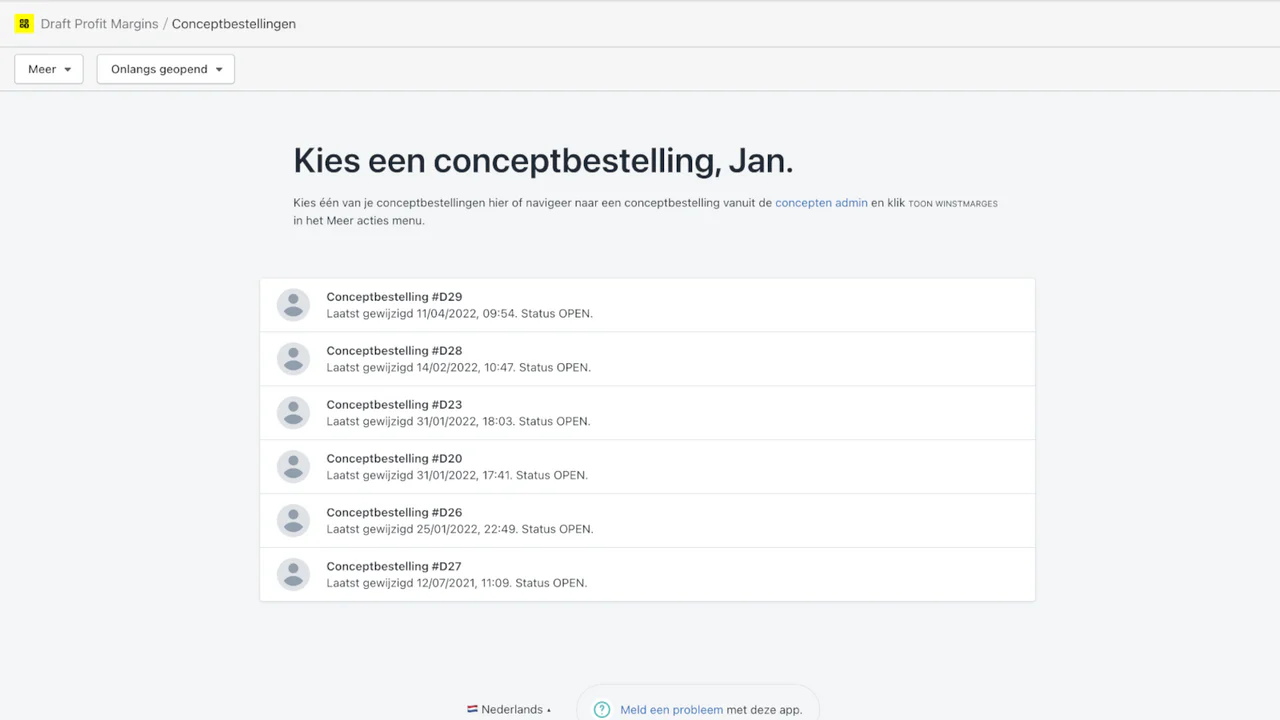Open Conceptbestelling #D20 row
Image resolution: width=1280 pixels, height=720 pixels.
pos(647,467)
